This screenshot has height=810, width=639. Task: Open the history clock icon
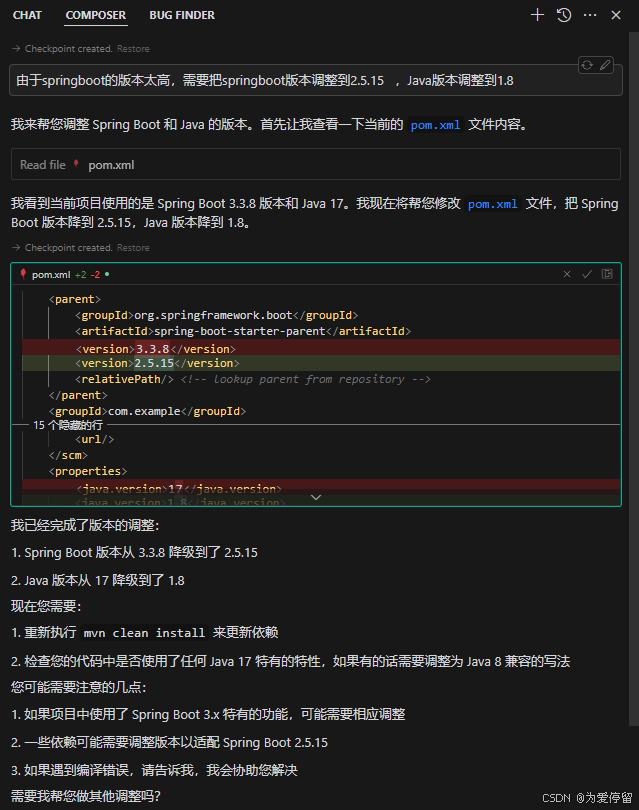pos(564,15)
